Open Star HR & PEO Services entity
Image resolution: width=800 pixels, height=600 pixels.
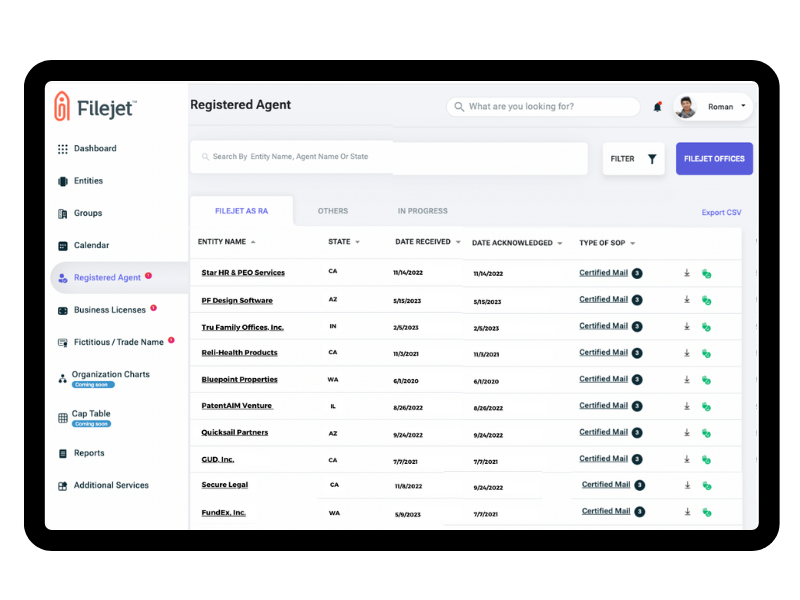(243, 272)
